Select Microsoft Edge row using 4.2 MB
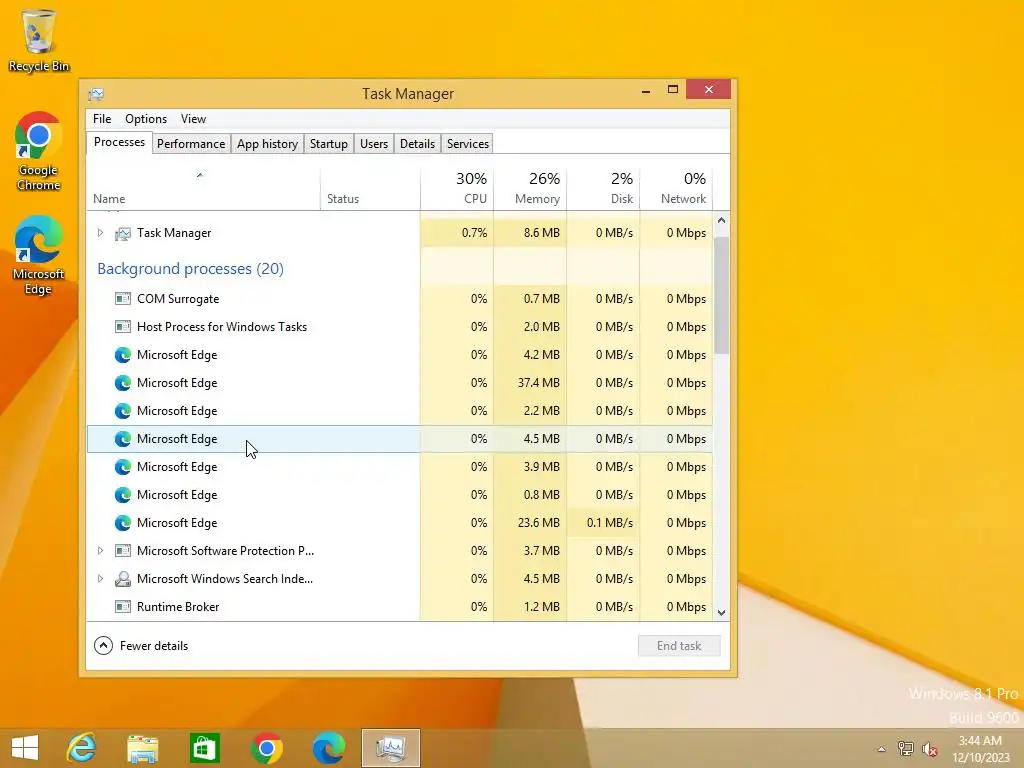 400,355
